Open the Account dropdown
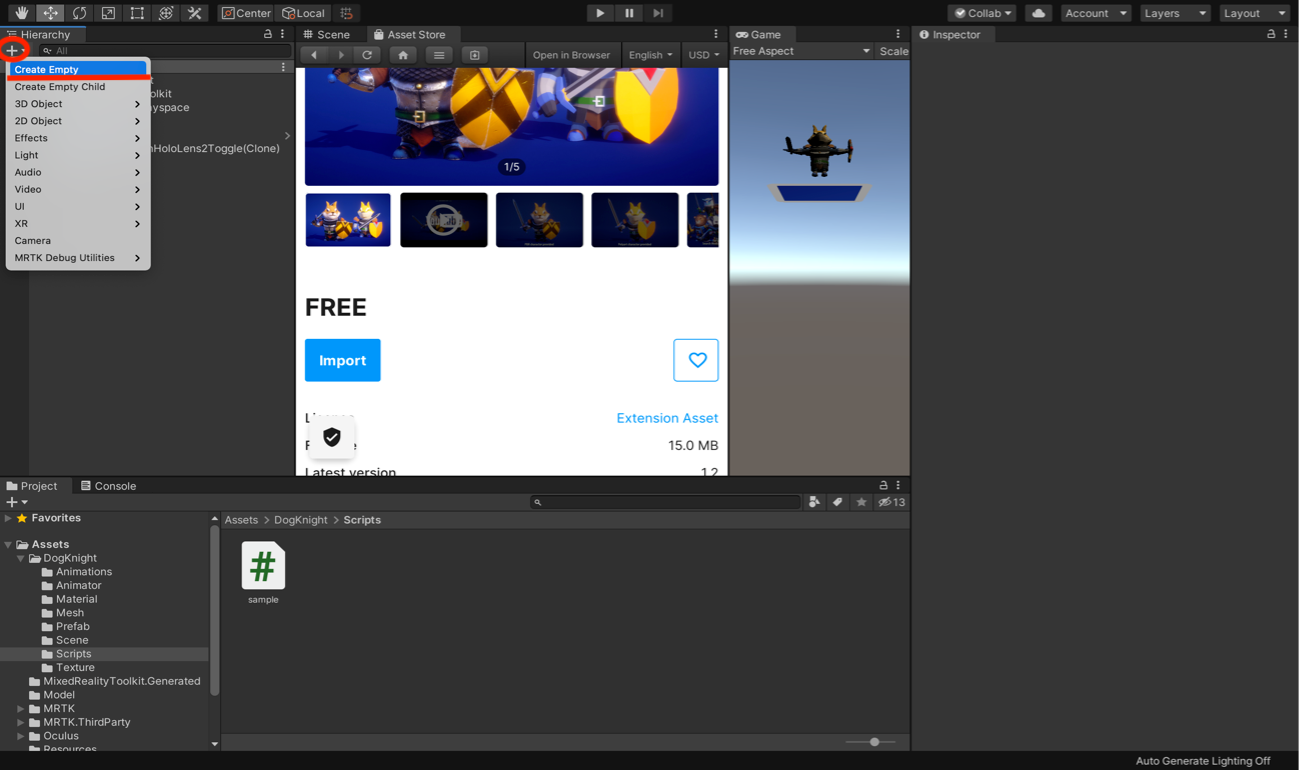Viewport: 1301px width, 770px height. (x=1096, y=13)
